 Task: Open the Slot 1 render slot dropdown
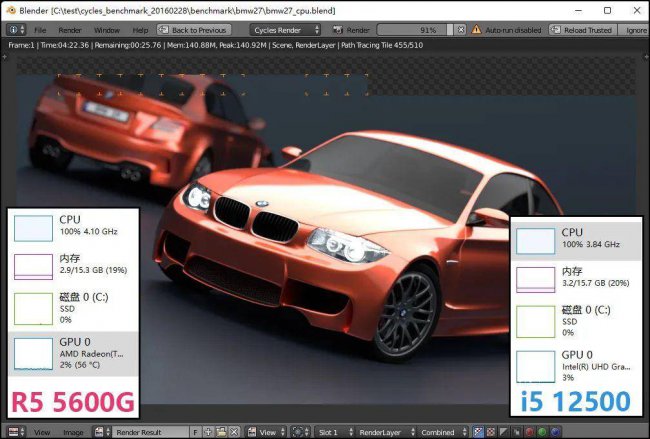pos(334,432)
